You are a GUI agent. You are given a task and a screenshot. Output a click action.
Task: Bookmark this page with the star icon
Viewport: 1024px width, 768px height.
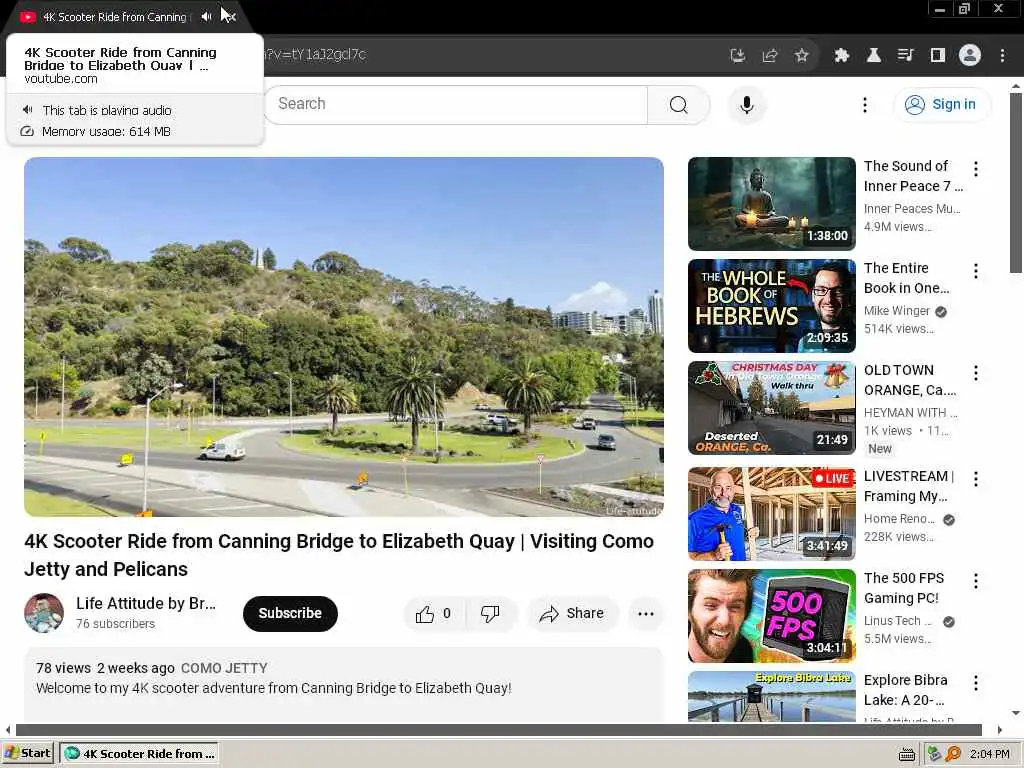coord(802,56)
